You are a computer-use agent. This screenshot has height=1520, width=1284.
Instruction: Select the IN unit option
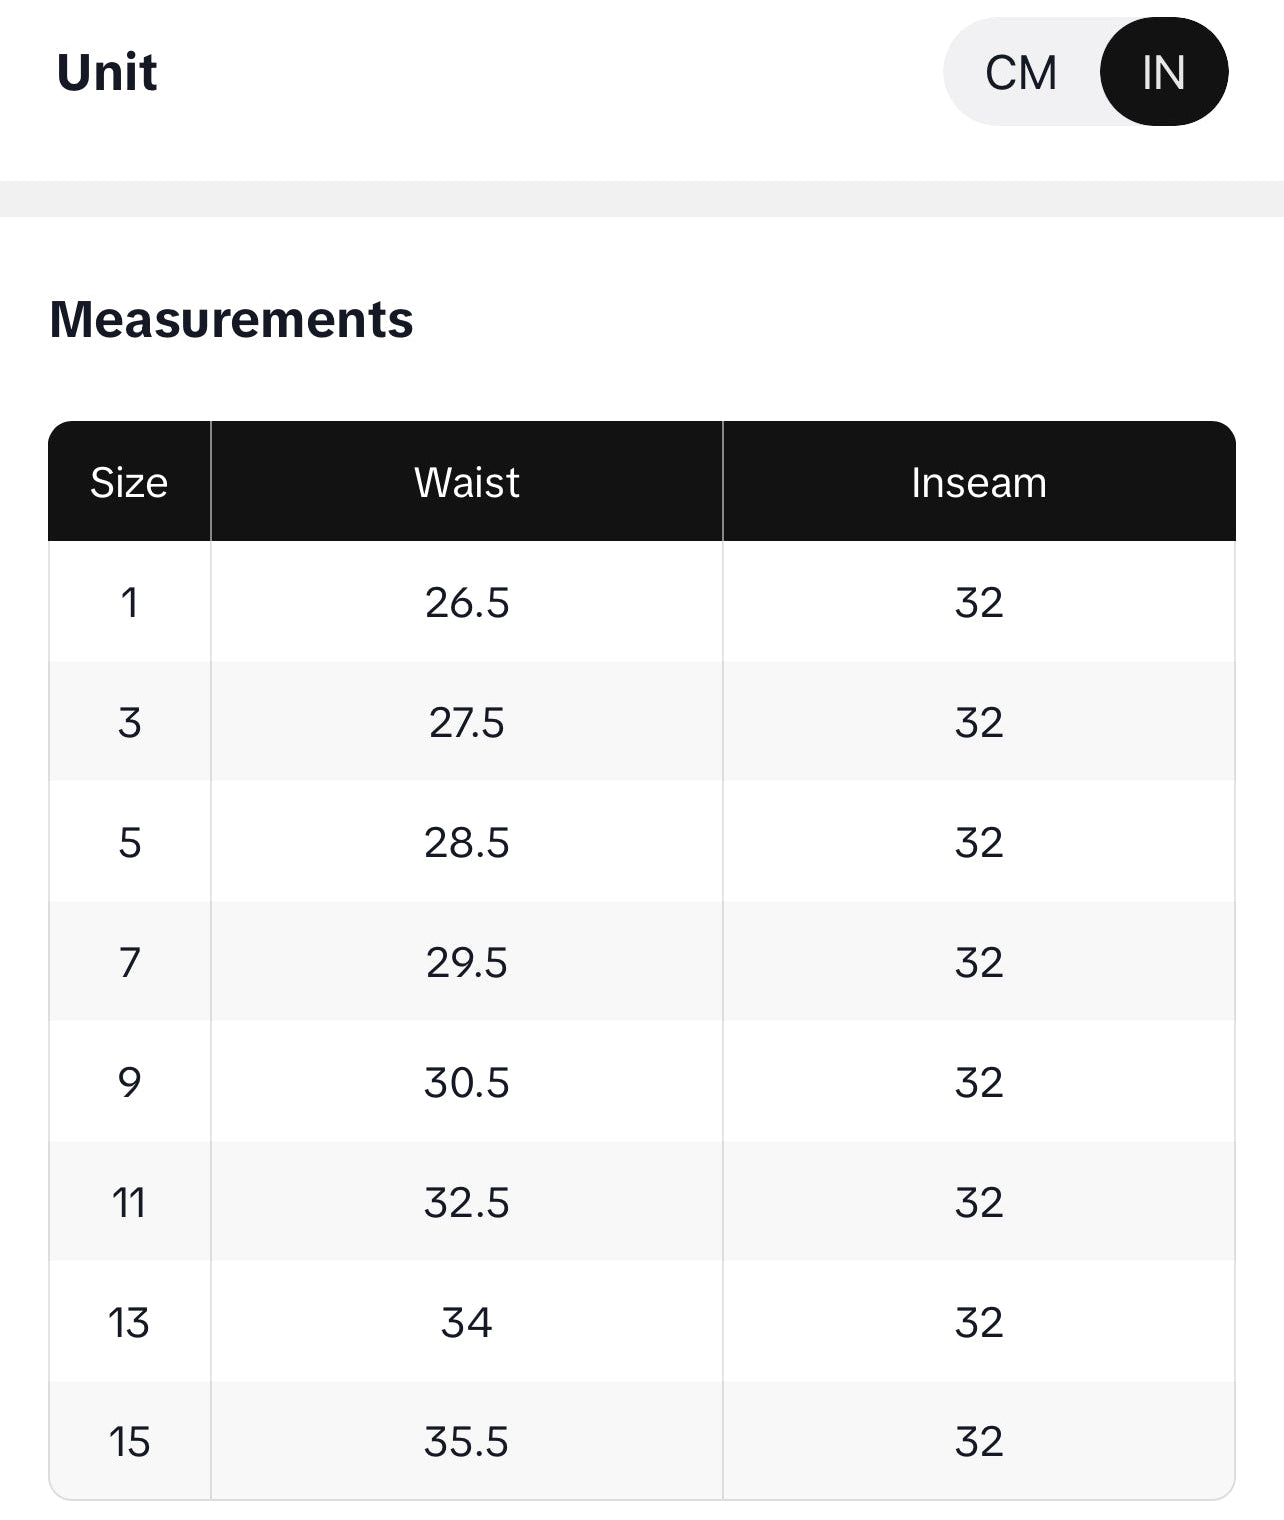click(x=1163, y=73)
